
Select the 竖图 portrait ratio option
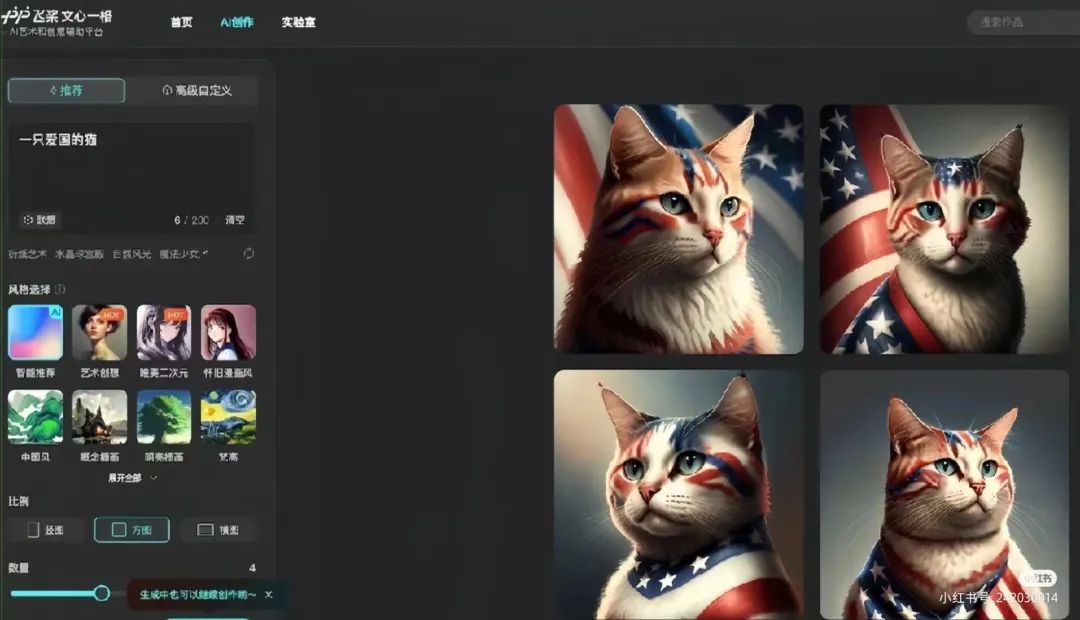coord(46,530)
